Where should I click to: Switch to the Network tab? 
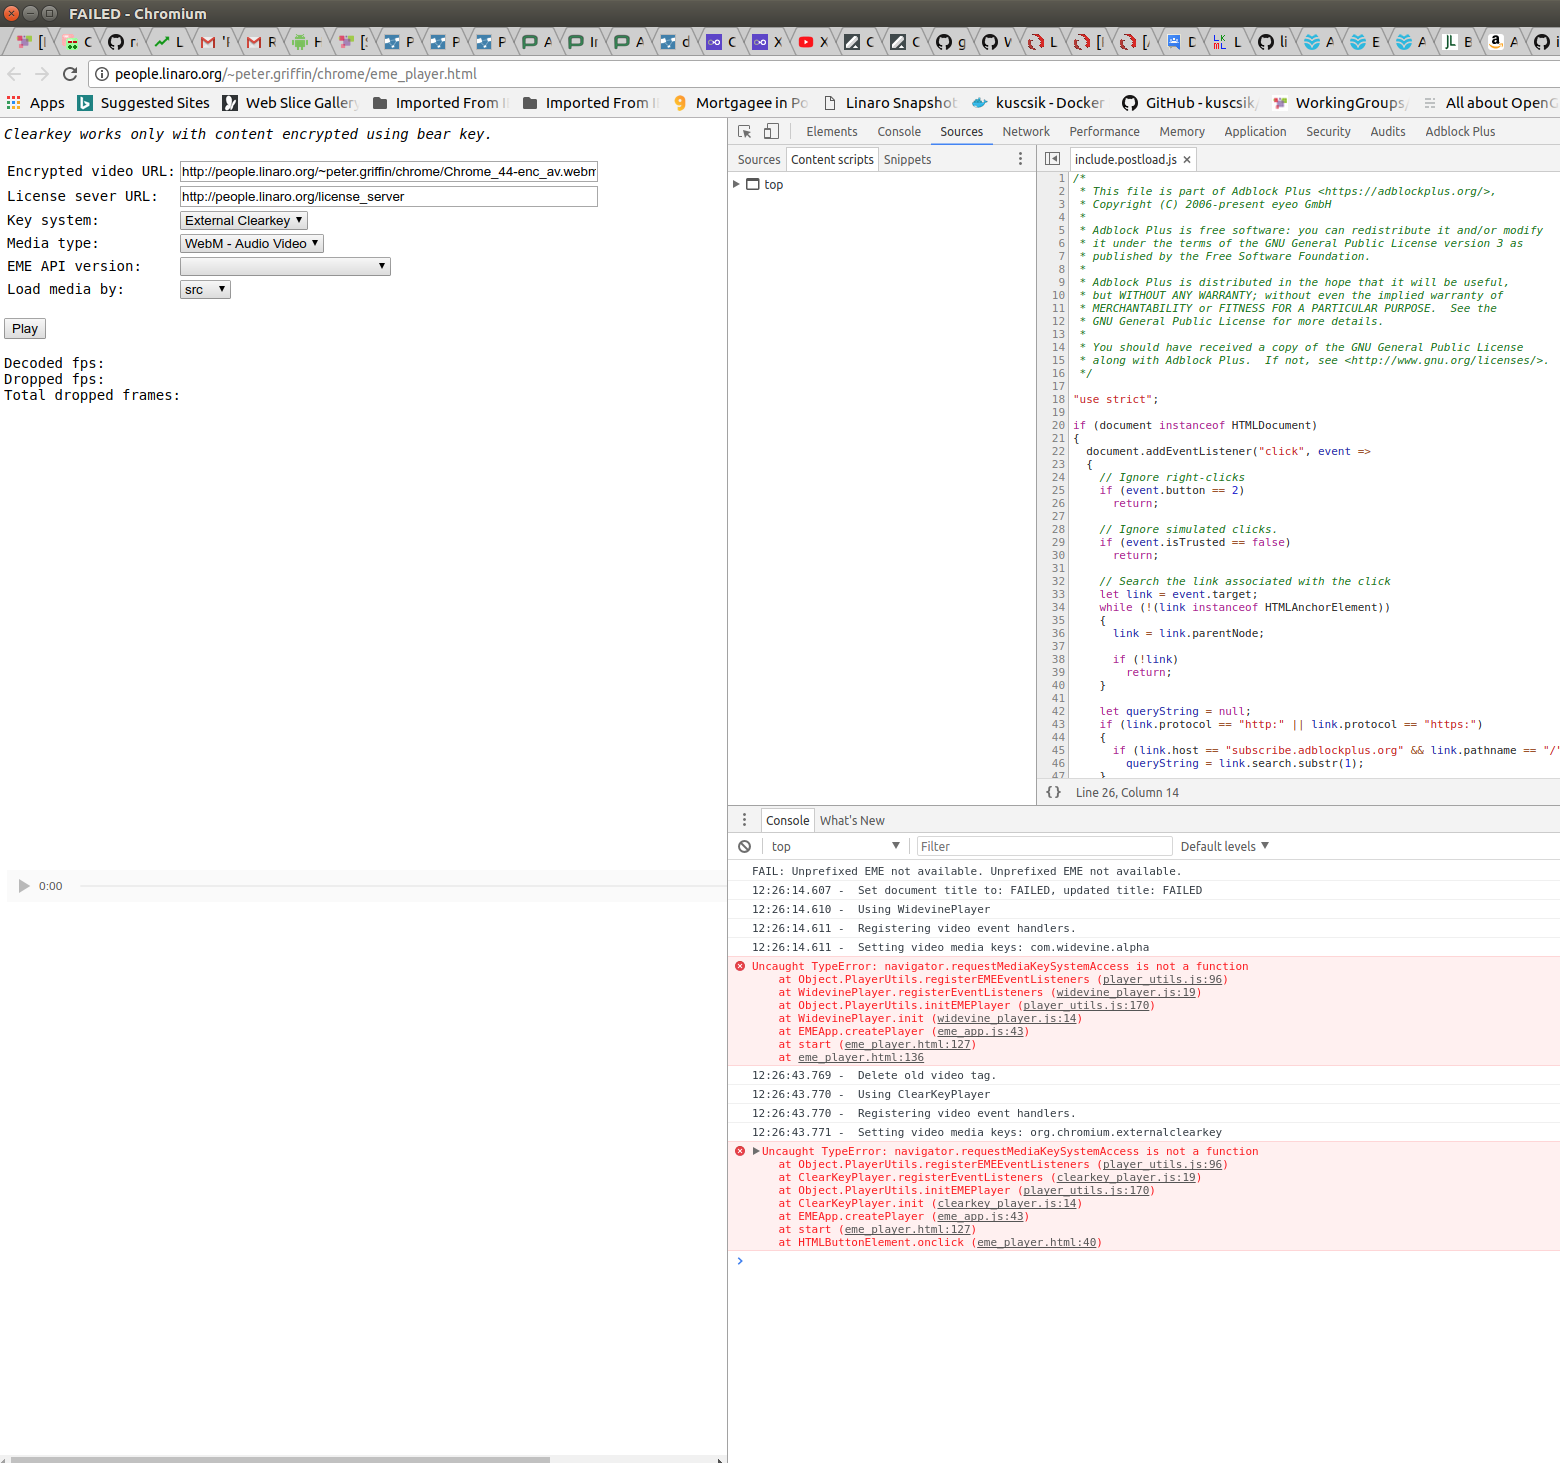tap(1026, 132)
